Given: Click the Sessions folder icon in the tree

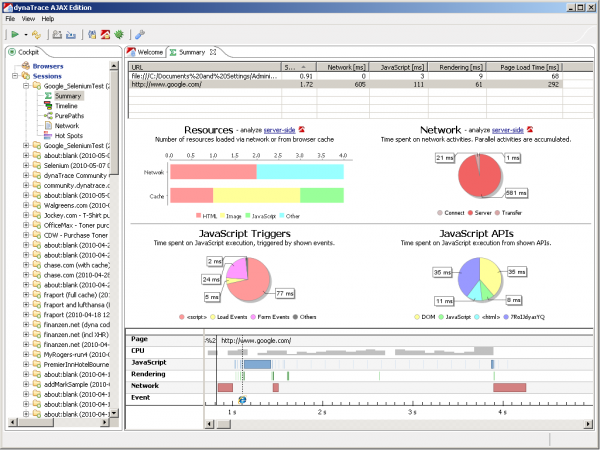Looking at the screenshot, I should [26, 76].
